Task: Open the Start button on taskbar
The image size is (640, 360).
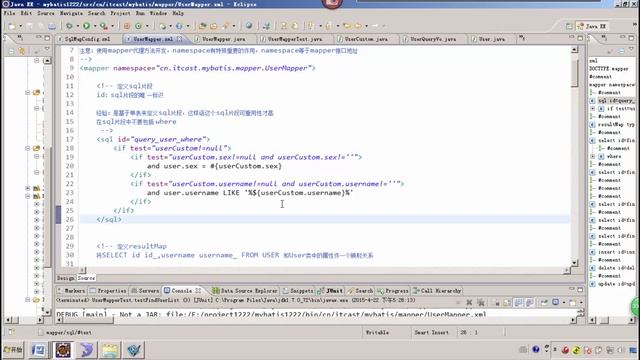Action: point(13,350)
